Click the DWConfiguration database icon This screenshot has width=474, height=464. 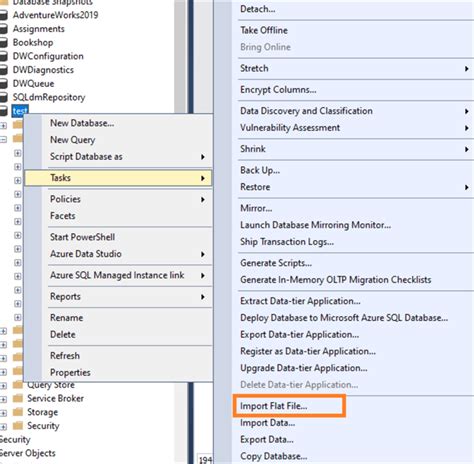point(3,56)
